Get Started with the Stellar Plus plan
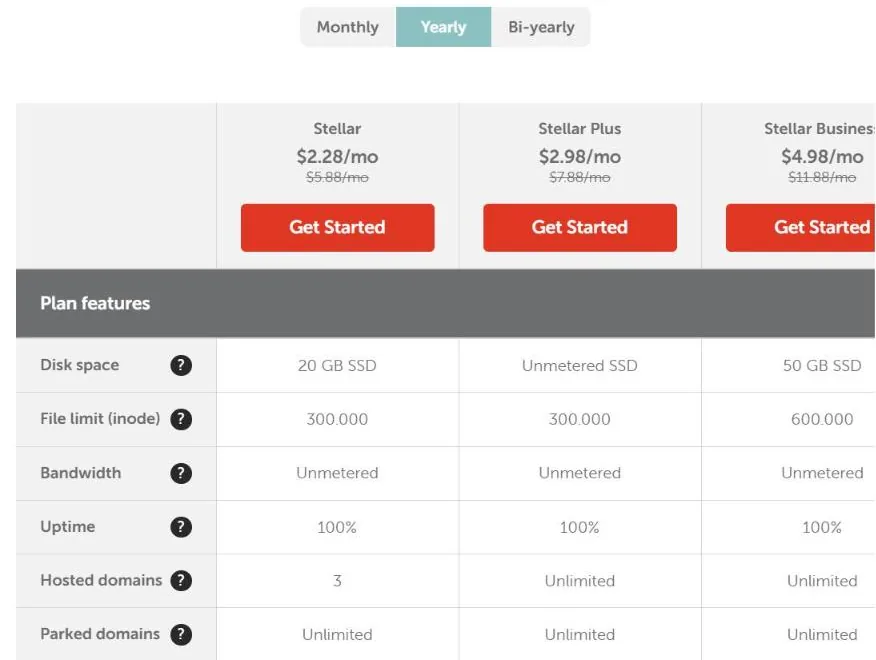876x660 pixels. (580, 227)
